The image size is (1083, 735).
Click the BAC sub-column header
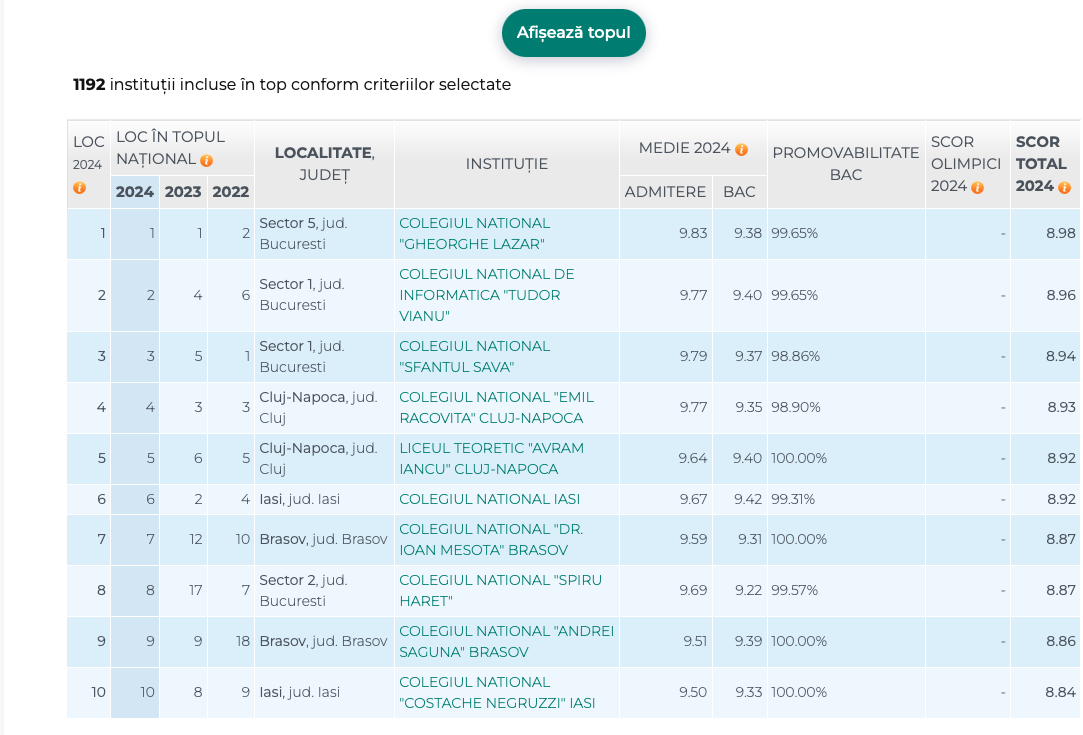pyautogui.click(x=739, y=192)
